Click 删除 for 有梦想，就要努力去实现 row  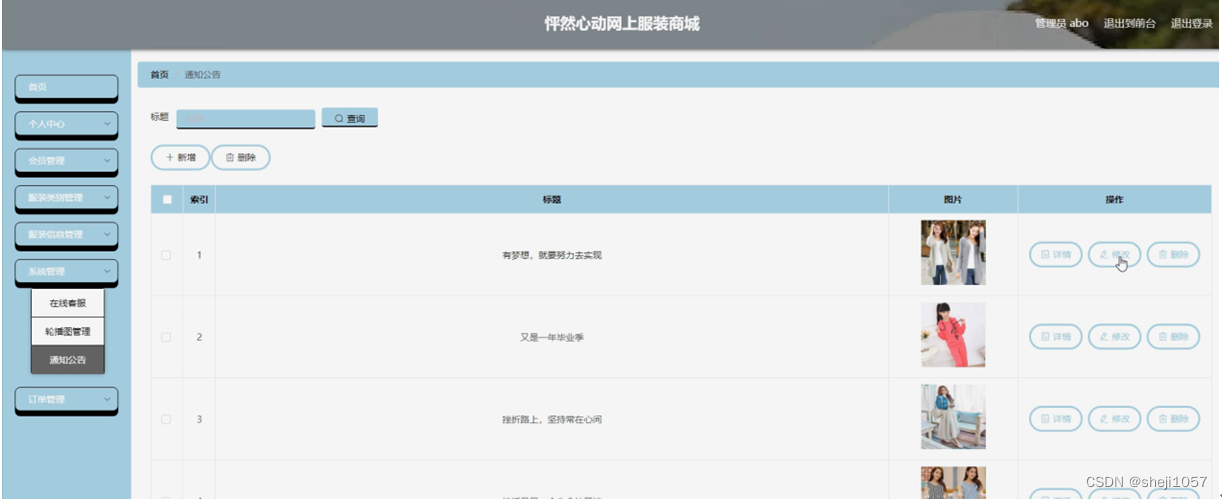[x=1173, y=255]
